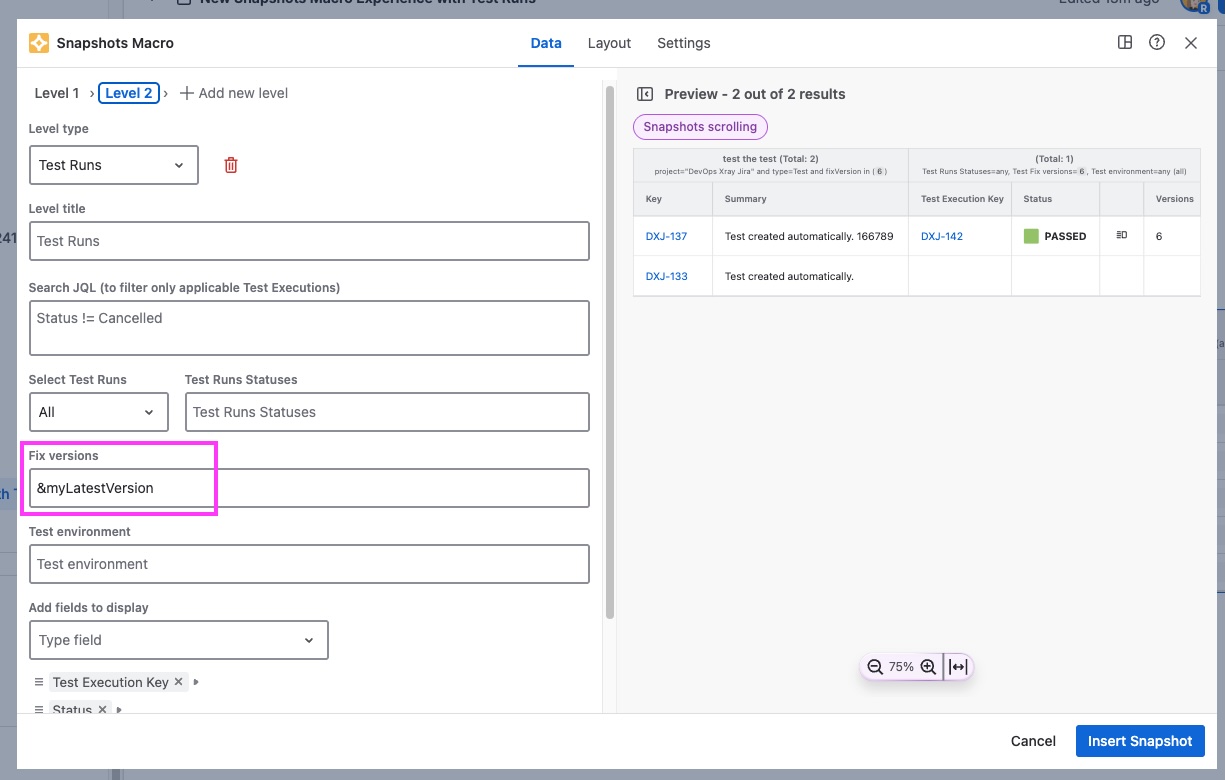The height and width of the screenshot is (780, 1225).
Task: Click Add new level
Action: coord(234,93)
